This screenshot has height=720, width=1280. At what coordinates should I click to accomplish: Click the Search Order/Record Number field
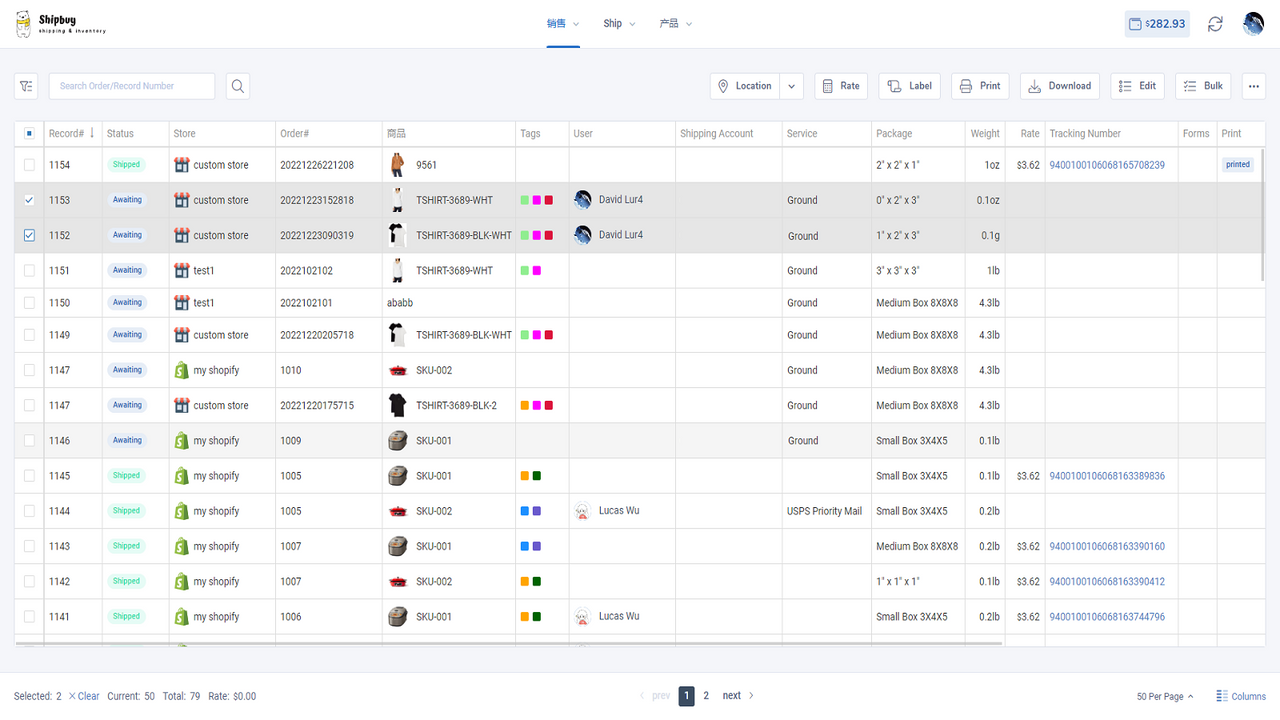132,86
